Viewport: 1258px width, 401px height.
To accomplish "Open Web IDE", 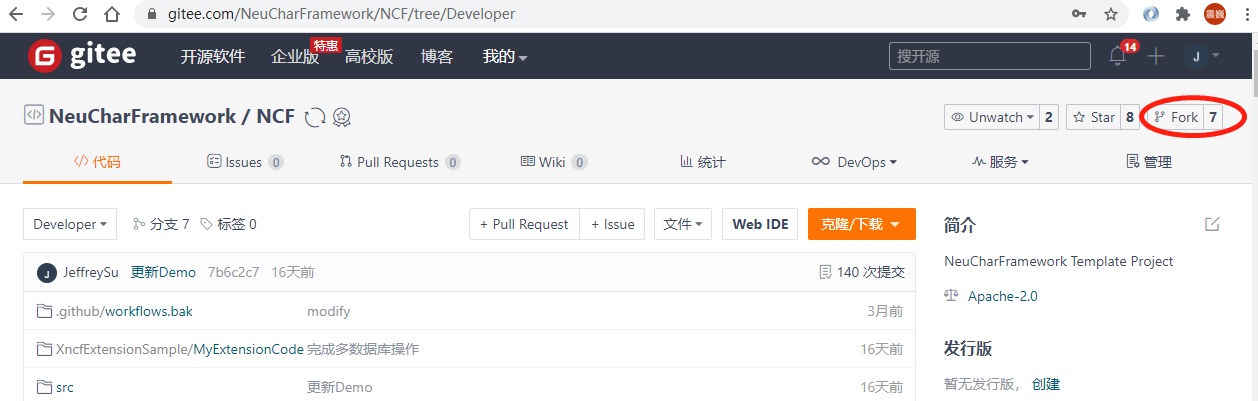I will (760, 224).
